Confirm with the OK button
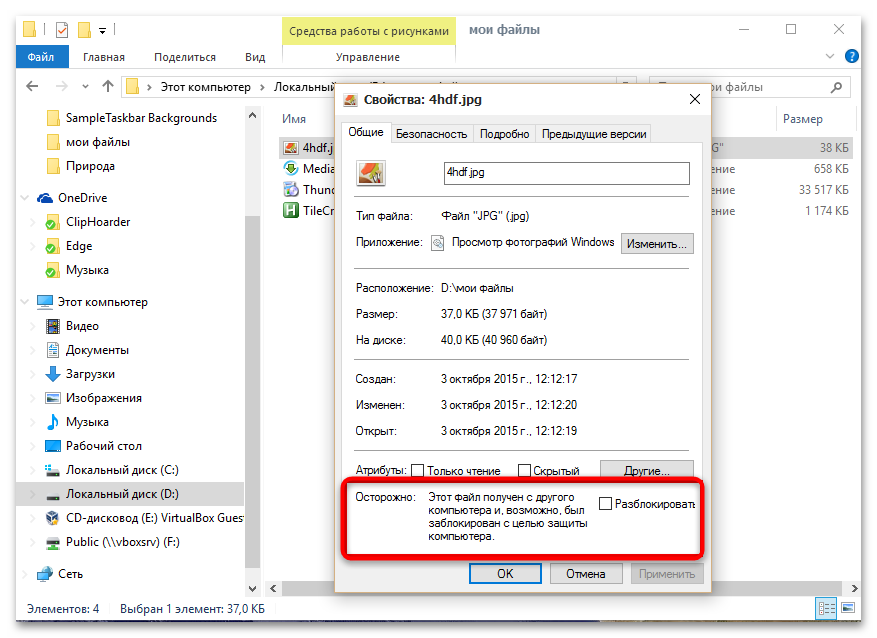Image resolution: width=877 pixels, height=638 pixels. coord(505,574)
